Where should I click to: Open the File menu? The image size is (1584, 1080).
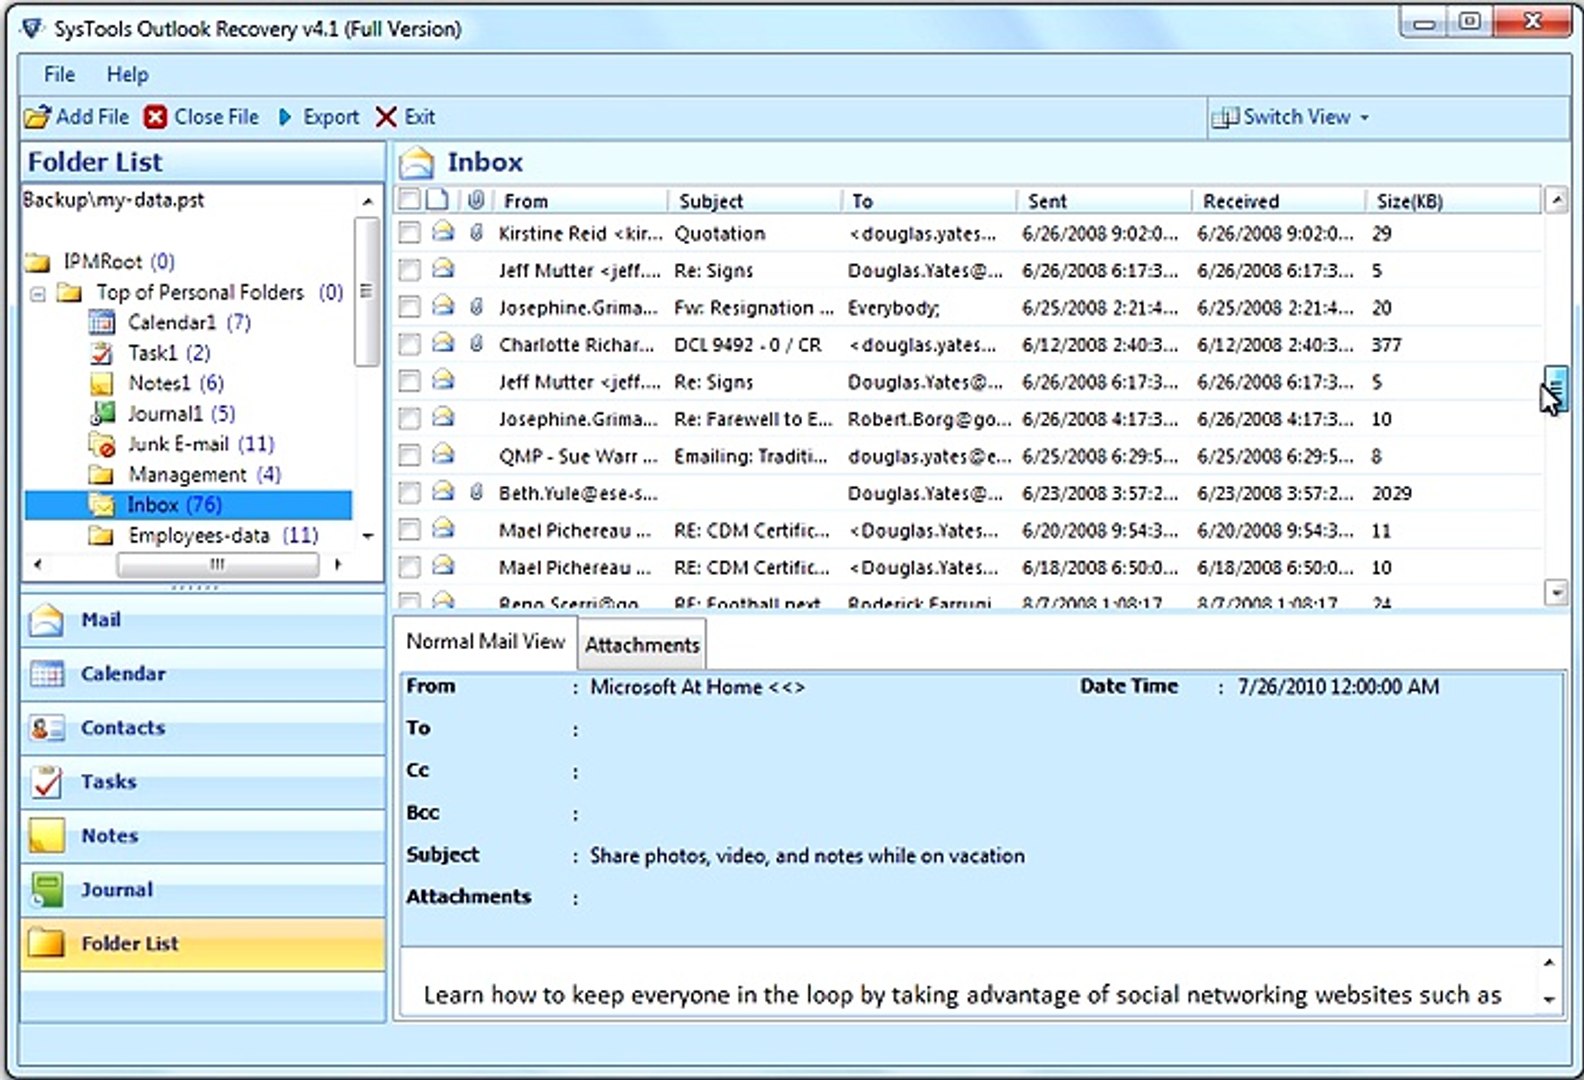[x=59, y=74]
